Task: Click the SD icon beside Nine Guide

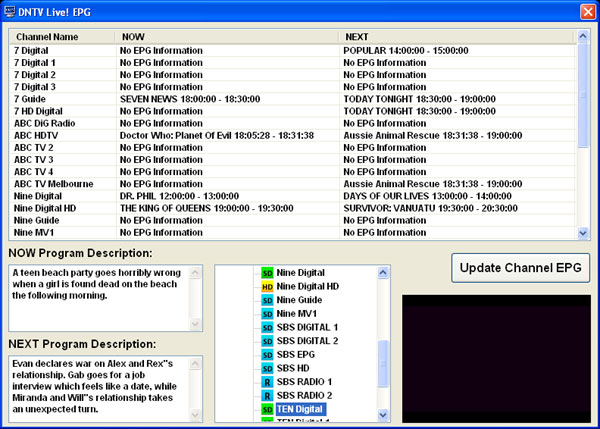Action: pyautogui.click(x=267, y=300)
